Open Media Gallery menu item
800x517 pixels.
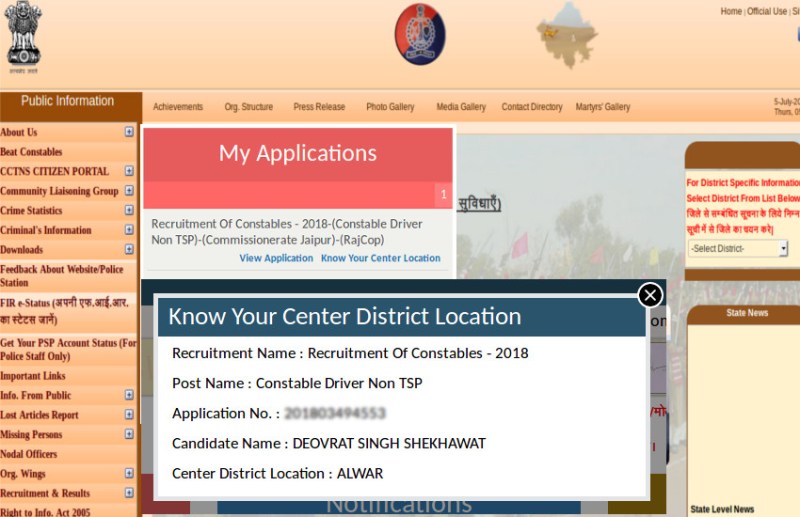pos(461,107)
